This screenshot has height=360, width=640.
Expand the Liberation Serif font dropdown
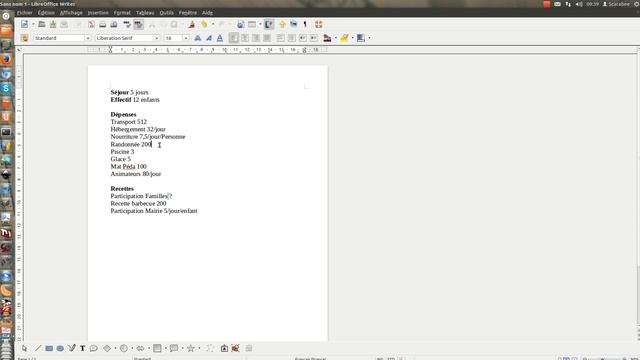[x=156, y=38]
